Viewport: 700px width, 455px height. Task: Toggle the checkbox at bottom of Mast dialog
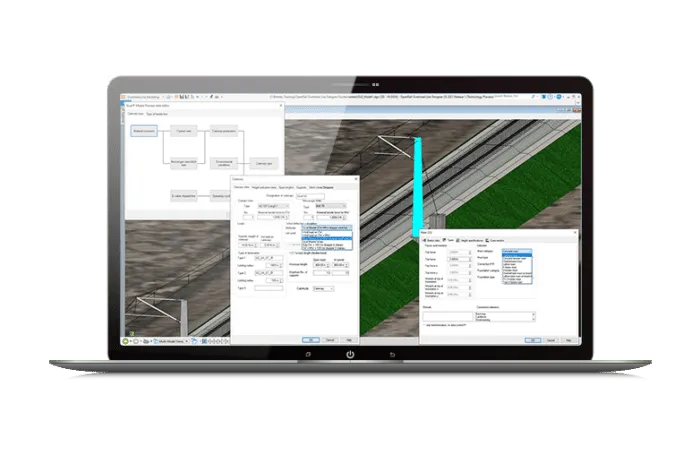tap(425, 323)
